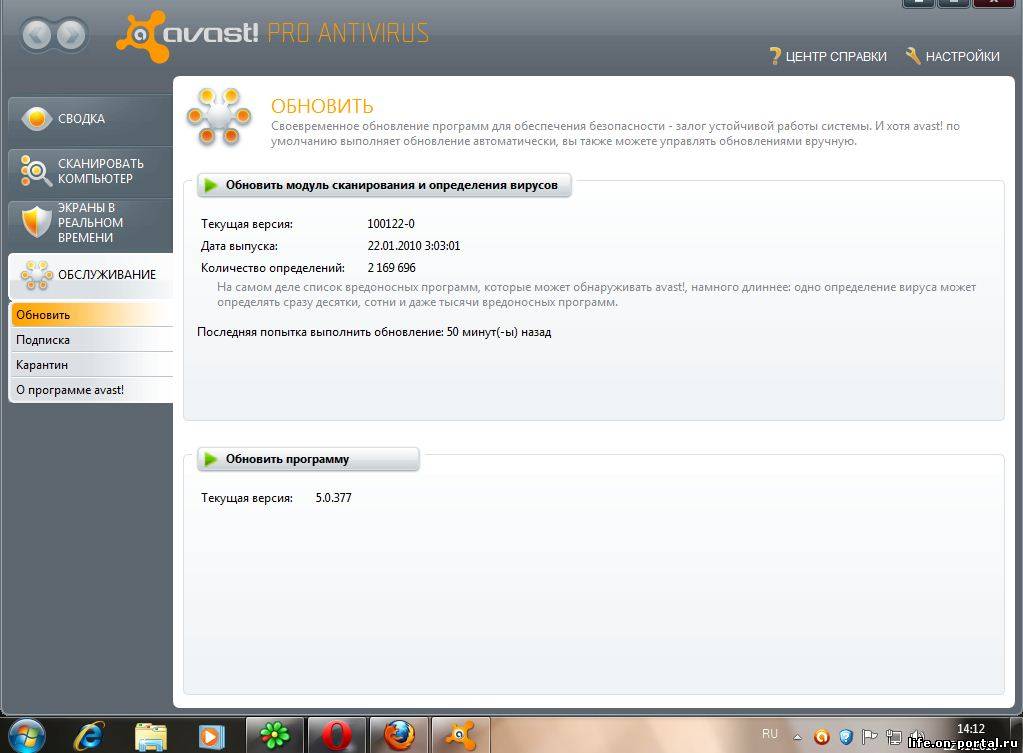
Task: Open ЦЕНТР СПРАВКИ help center
Action: tap(828, 57)
